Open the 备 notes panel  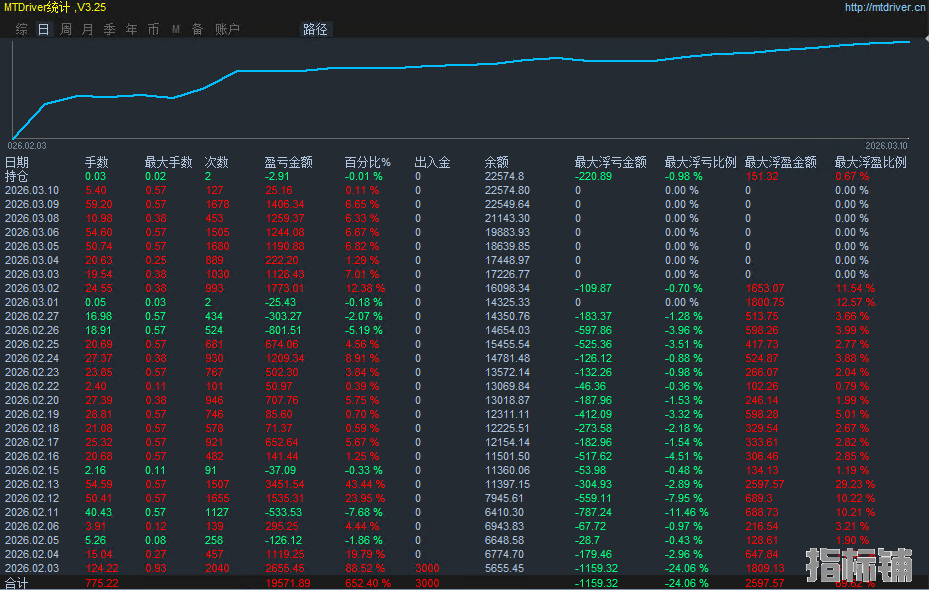[x=196, y=29]
